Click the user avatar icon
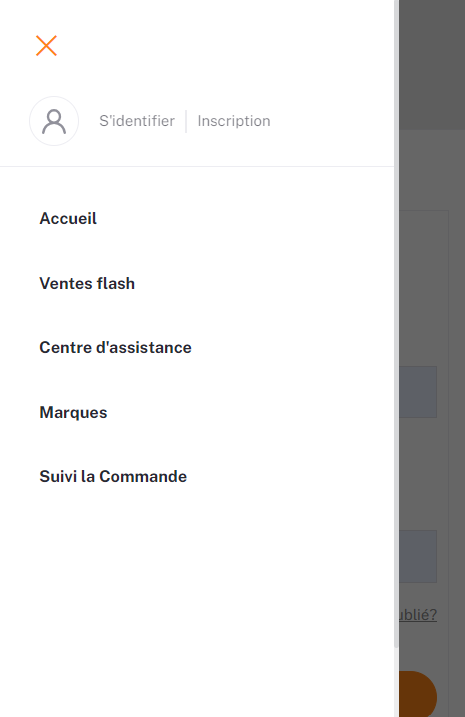This screenshot has height=717, width=465. 54,121
